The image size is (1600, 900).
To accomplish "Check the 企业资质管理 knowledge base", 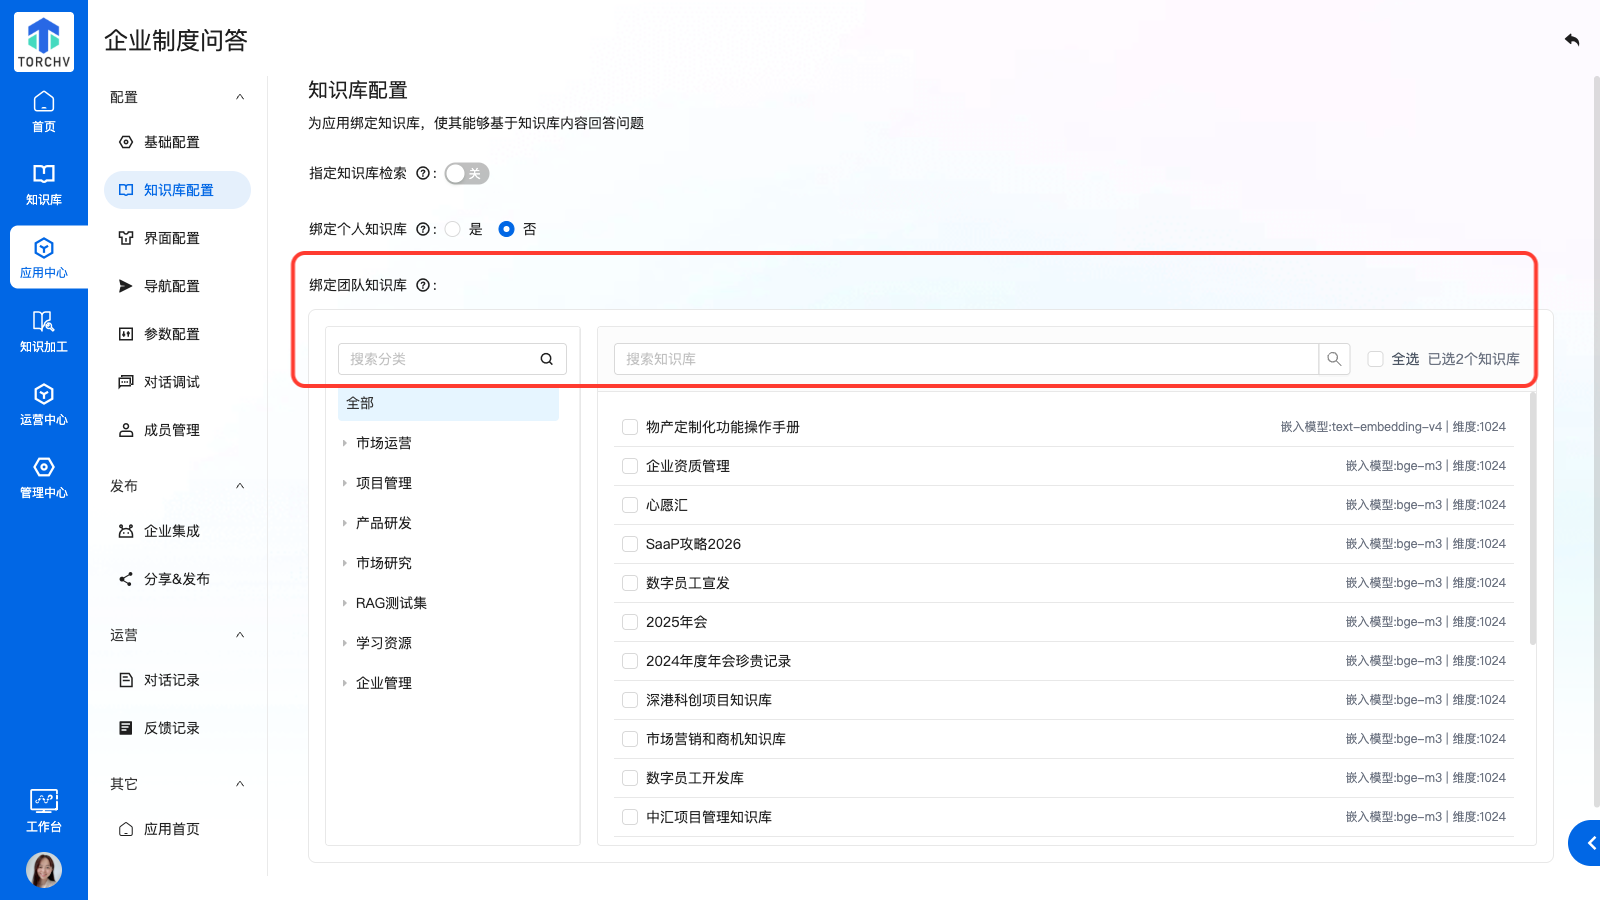I will point(630,466).
